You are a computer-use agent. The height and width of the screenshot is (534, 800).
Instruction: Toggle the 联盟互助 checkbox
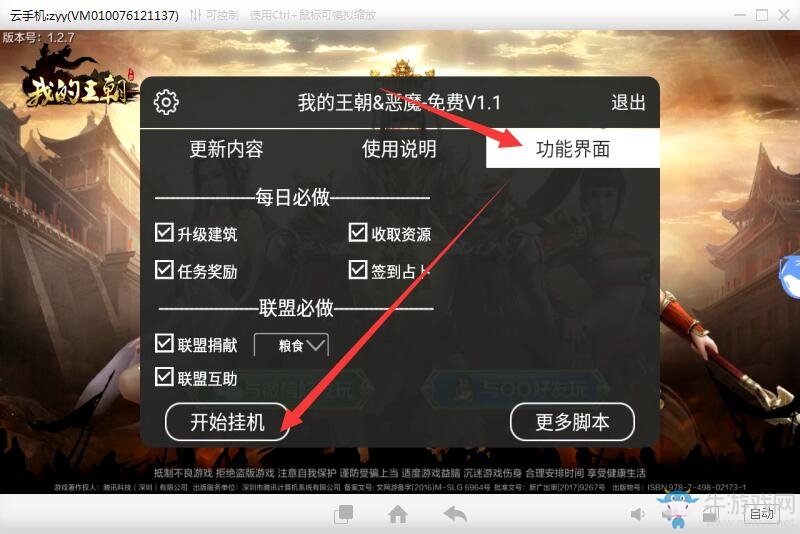(x=164, y=377)
